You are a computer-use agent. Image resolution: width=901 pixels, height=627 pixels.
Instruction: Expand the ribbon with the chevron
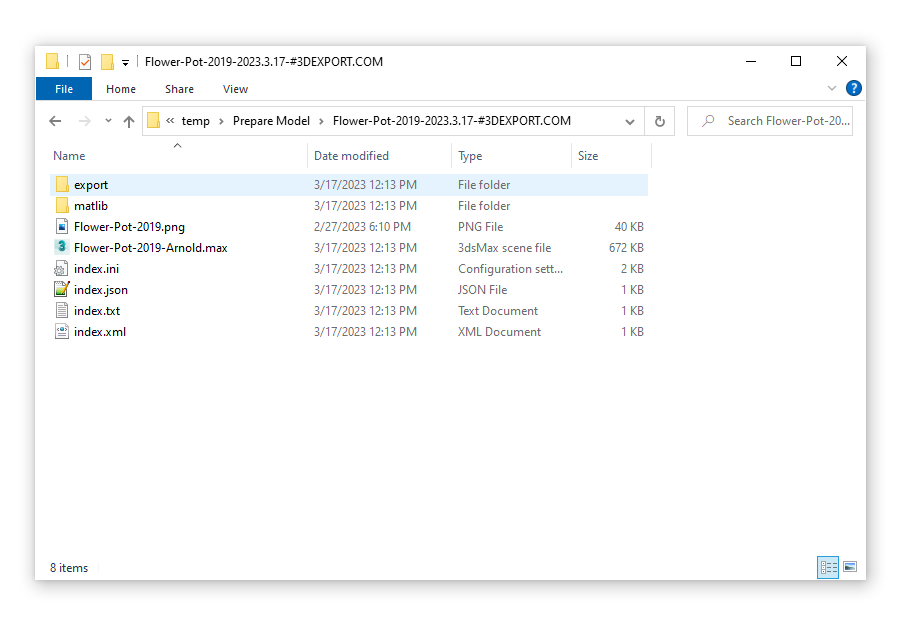click(831, 89)
